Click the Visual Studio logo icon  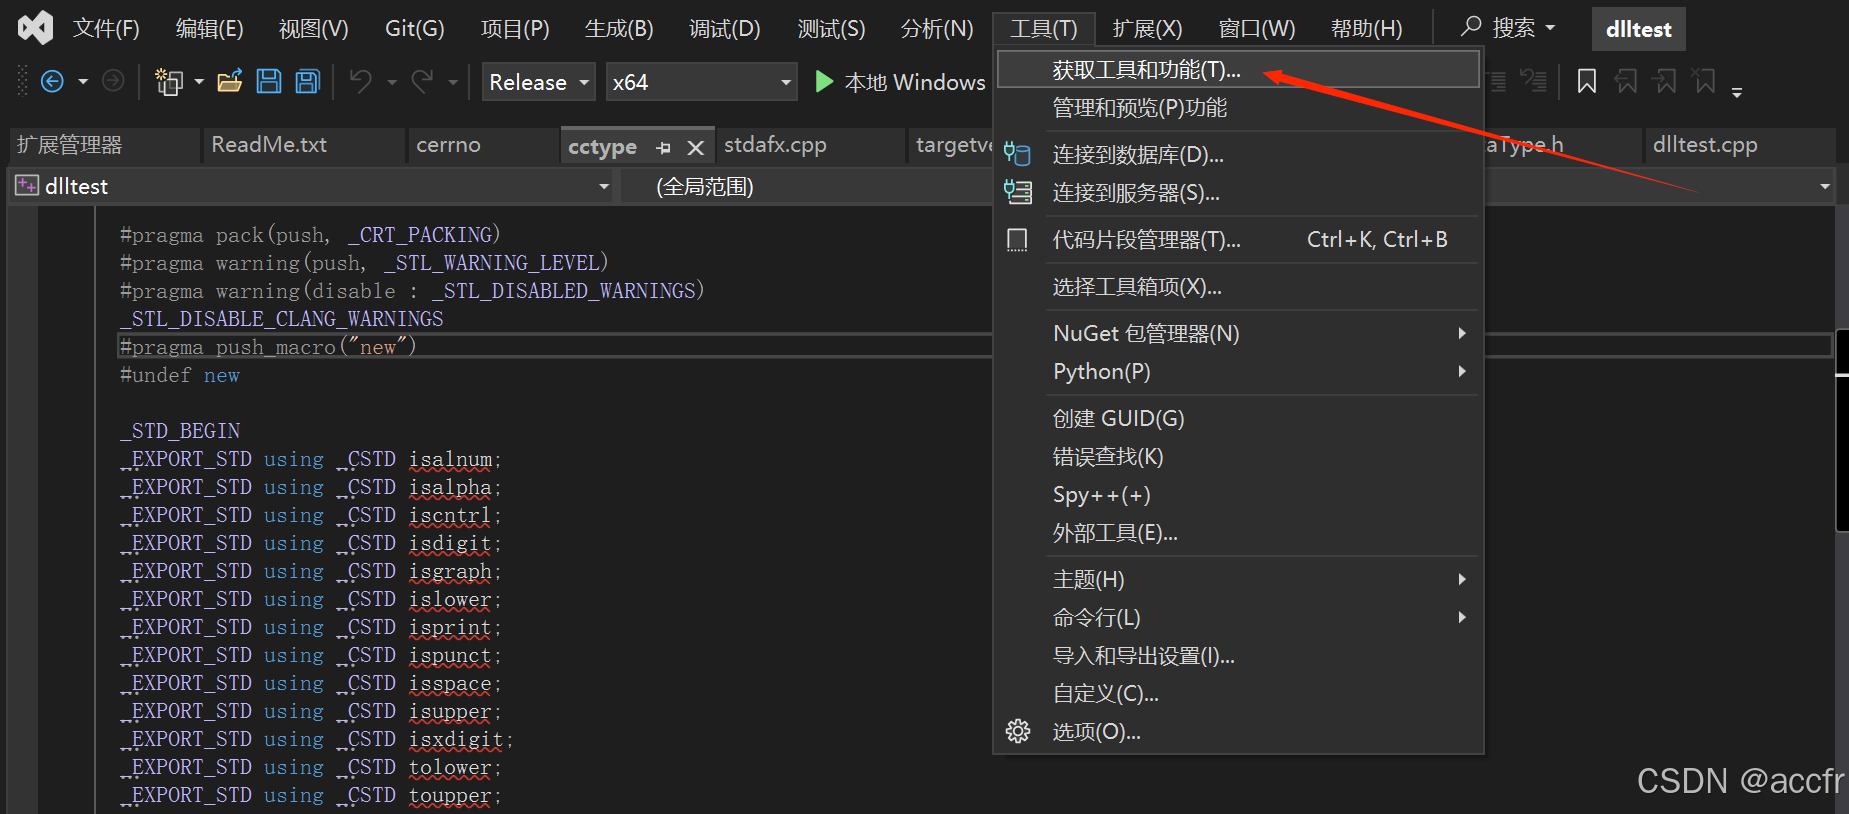coord(36,28)
